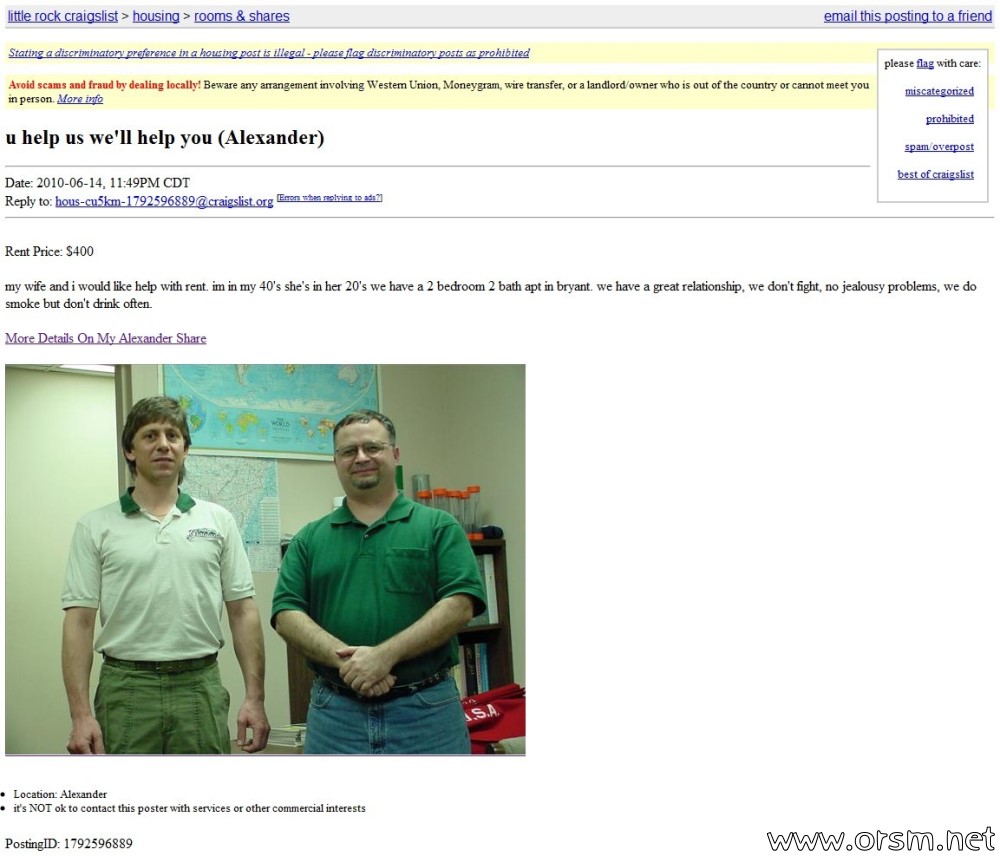Screen dimensions: 1000x856
Task: Click the world map in the photo
Action: (270, 408)
